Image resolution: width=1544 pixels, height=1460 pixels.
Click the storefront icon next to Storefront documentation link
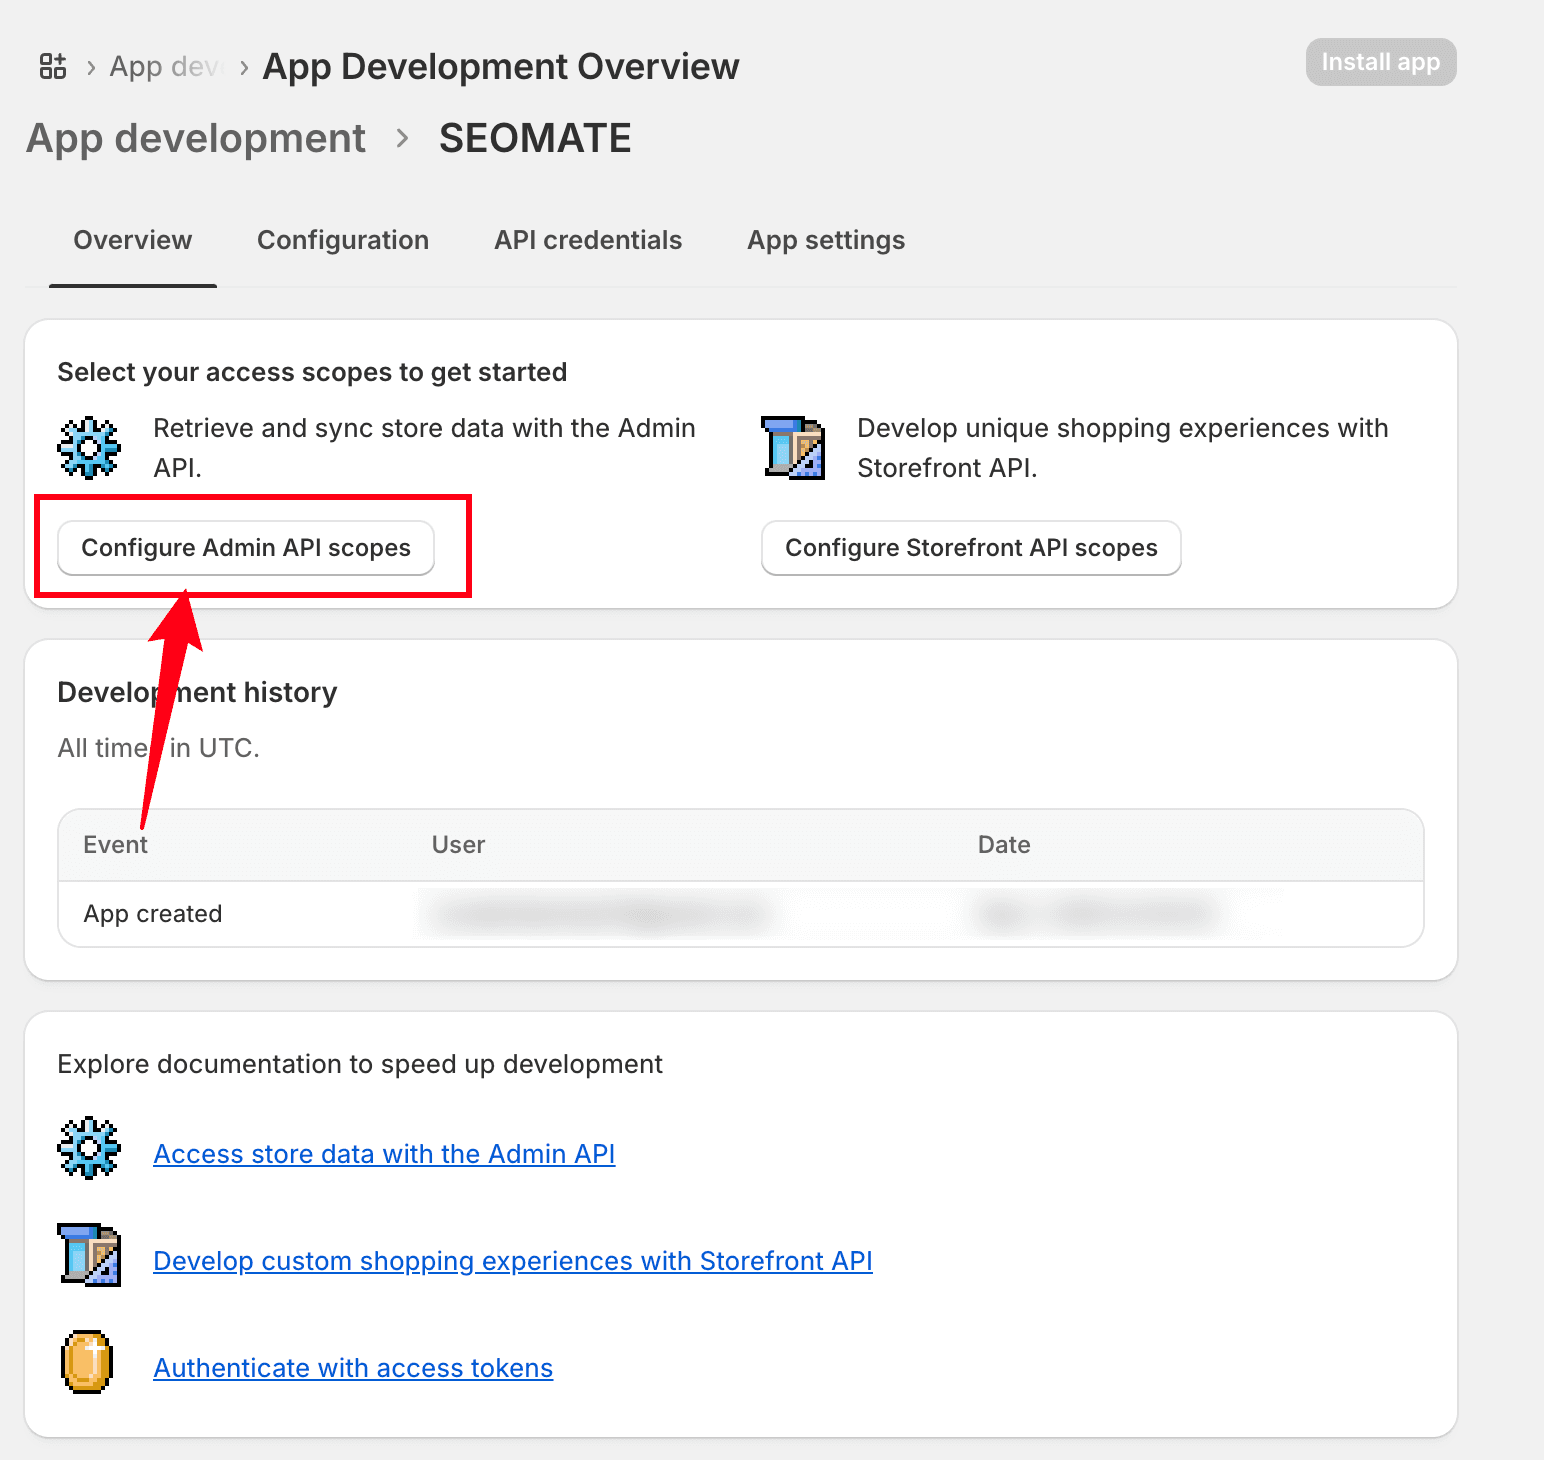coord(89,1255)
